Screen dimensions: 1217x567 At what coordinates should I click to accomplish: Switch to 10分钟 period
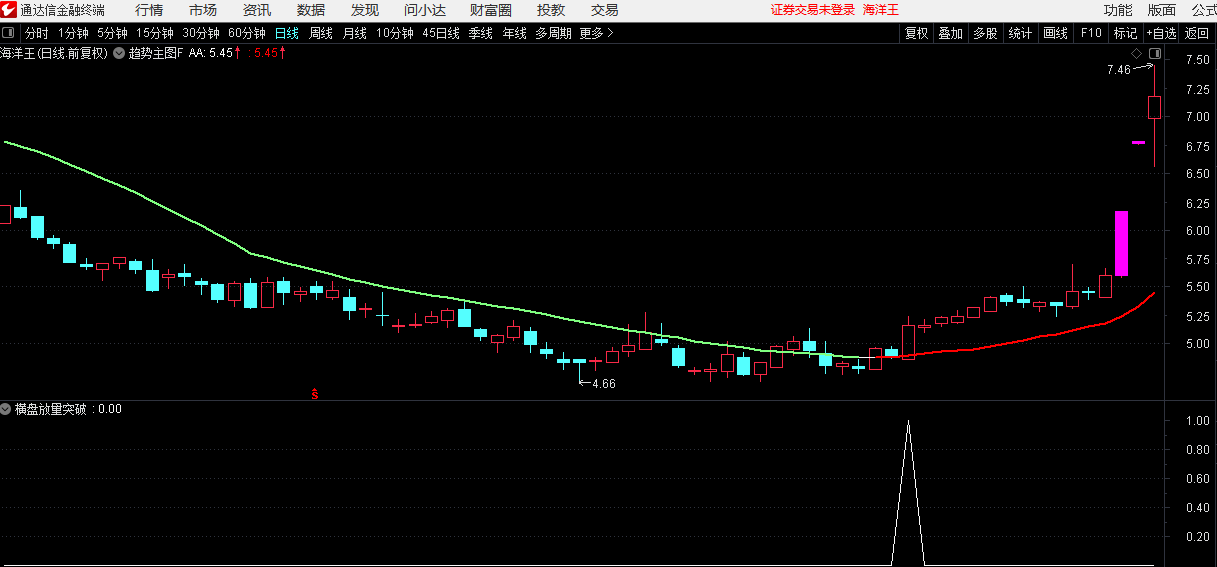pyautogui.click(x=395, y=33)
